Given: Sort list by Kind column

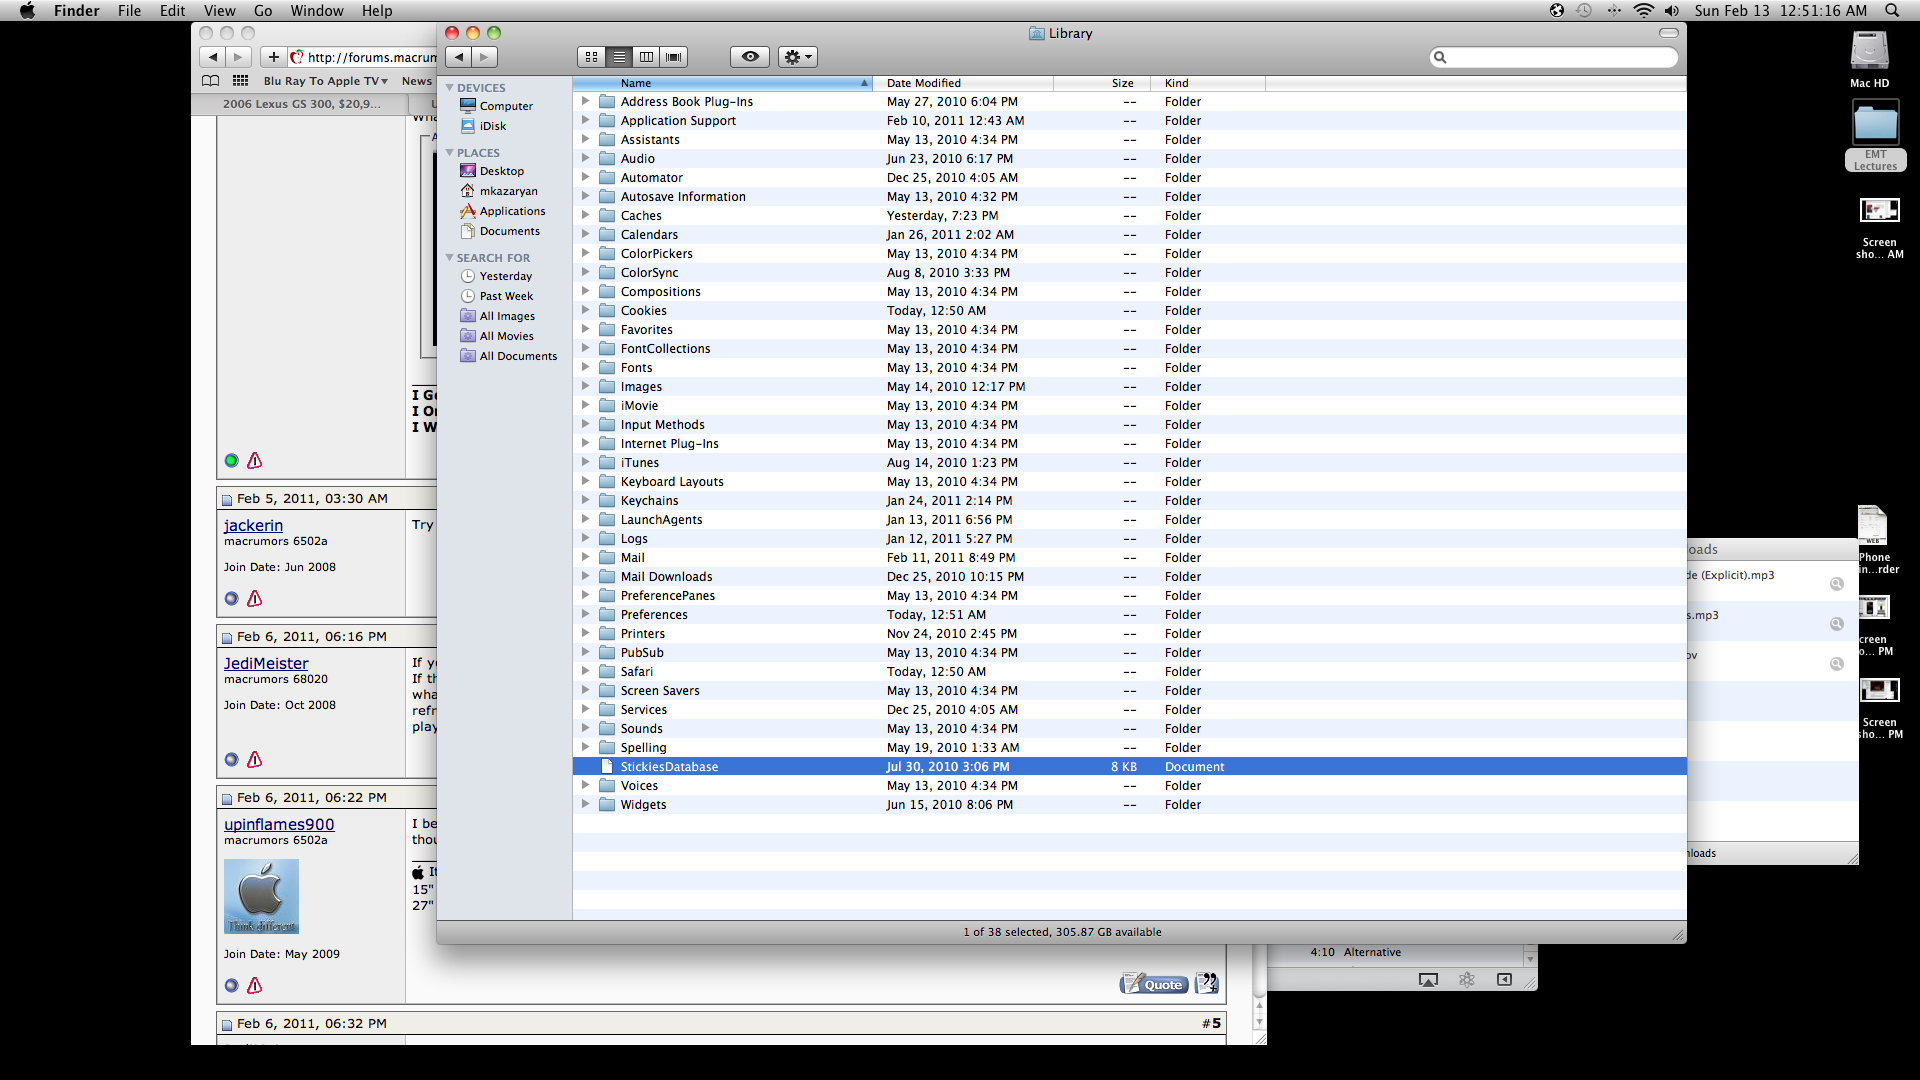Looking at the screenshot, I should tap(1207, 83).
